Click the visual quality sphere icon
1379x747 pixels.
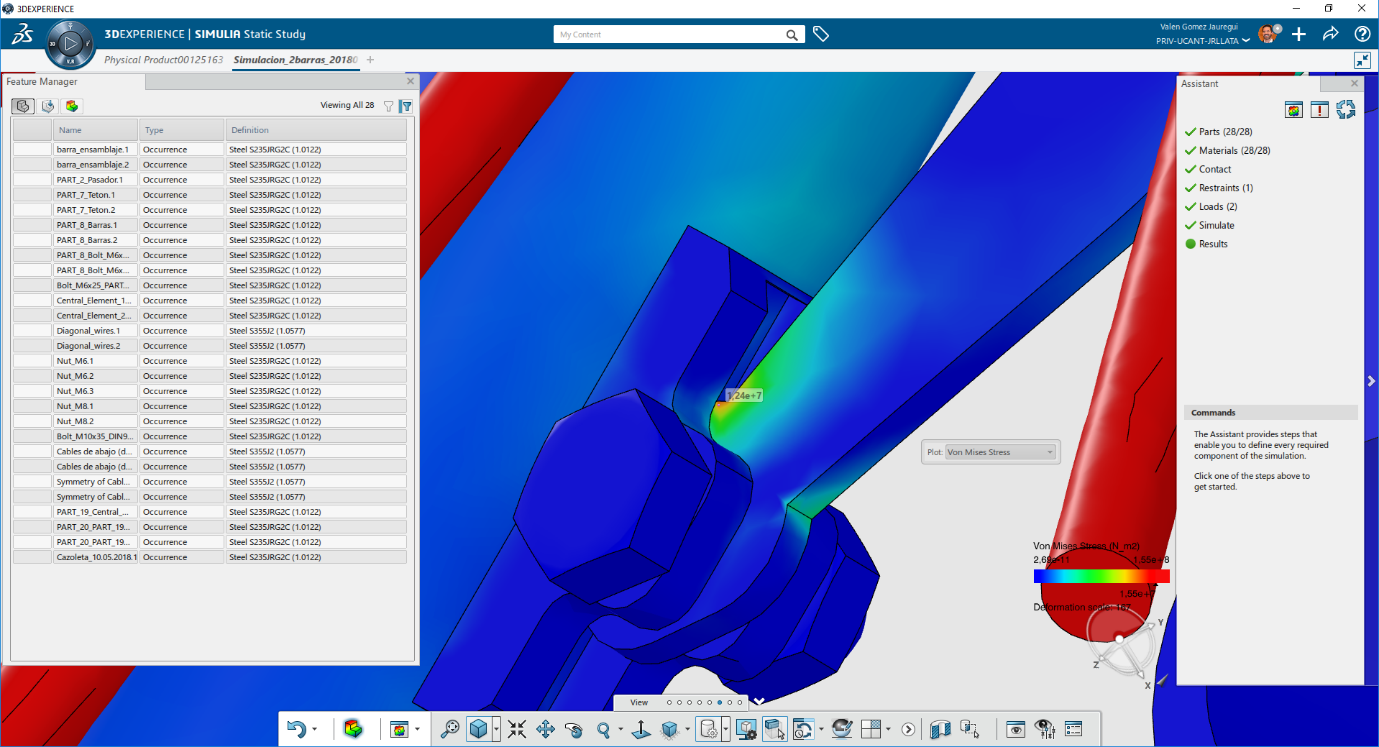pos(841,730)
